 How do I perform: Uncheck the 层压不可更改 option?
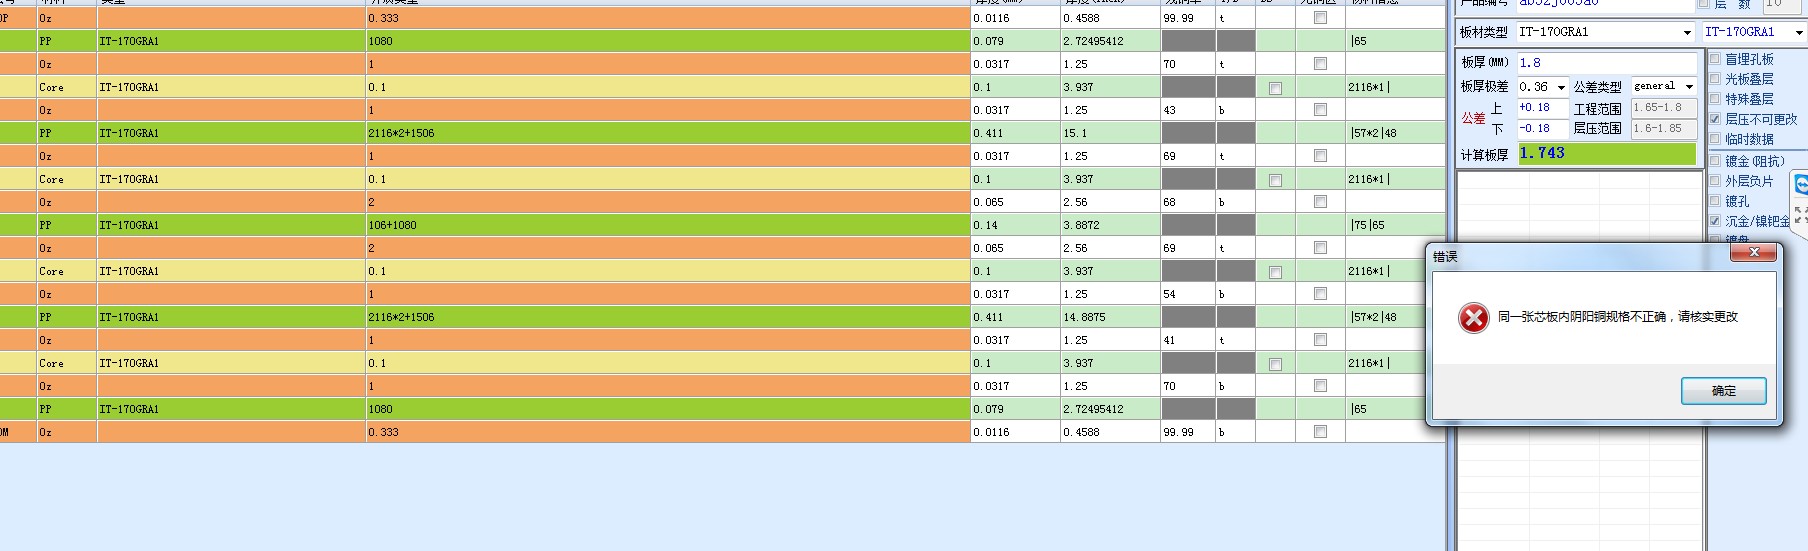pos(1715,119)
